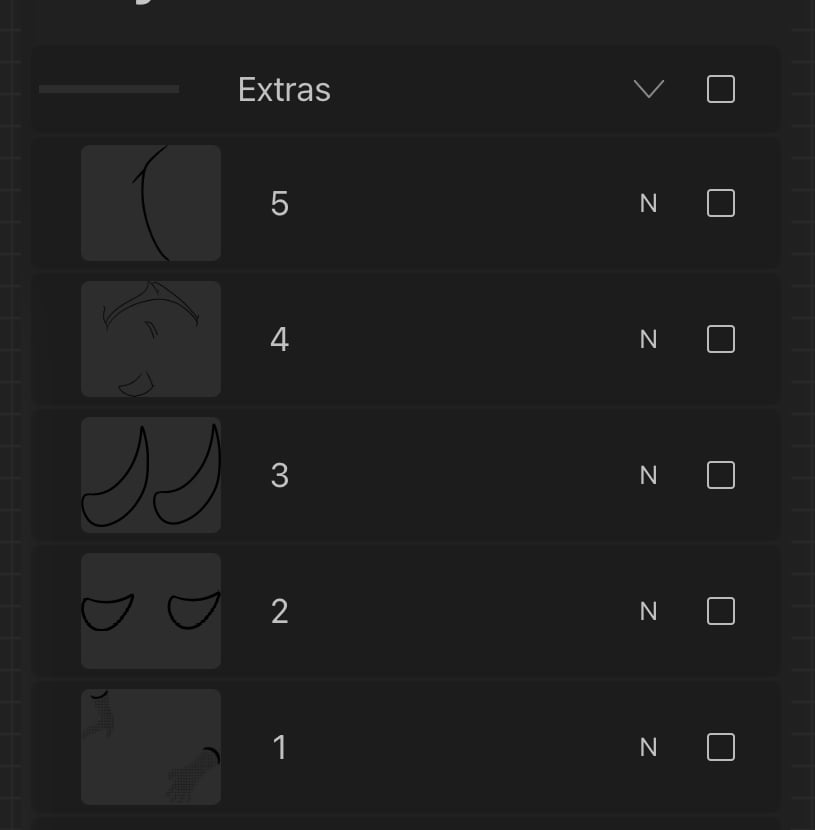
Task: Open blend mode N for layer 5
Action: tap(648, 204)
